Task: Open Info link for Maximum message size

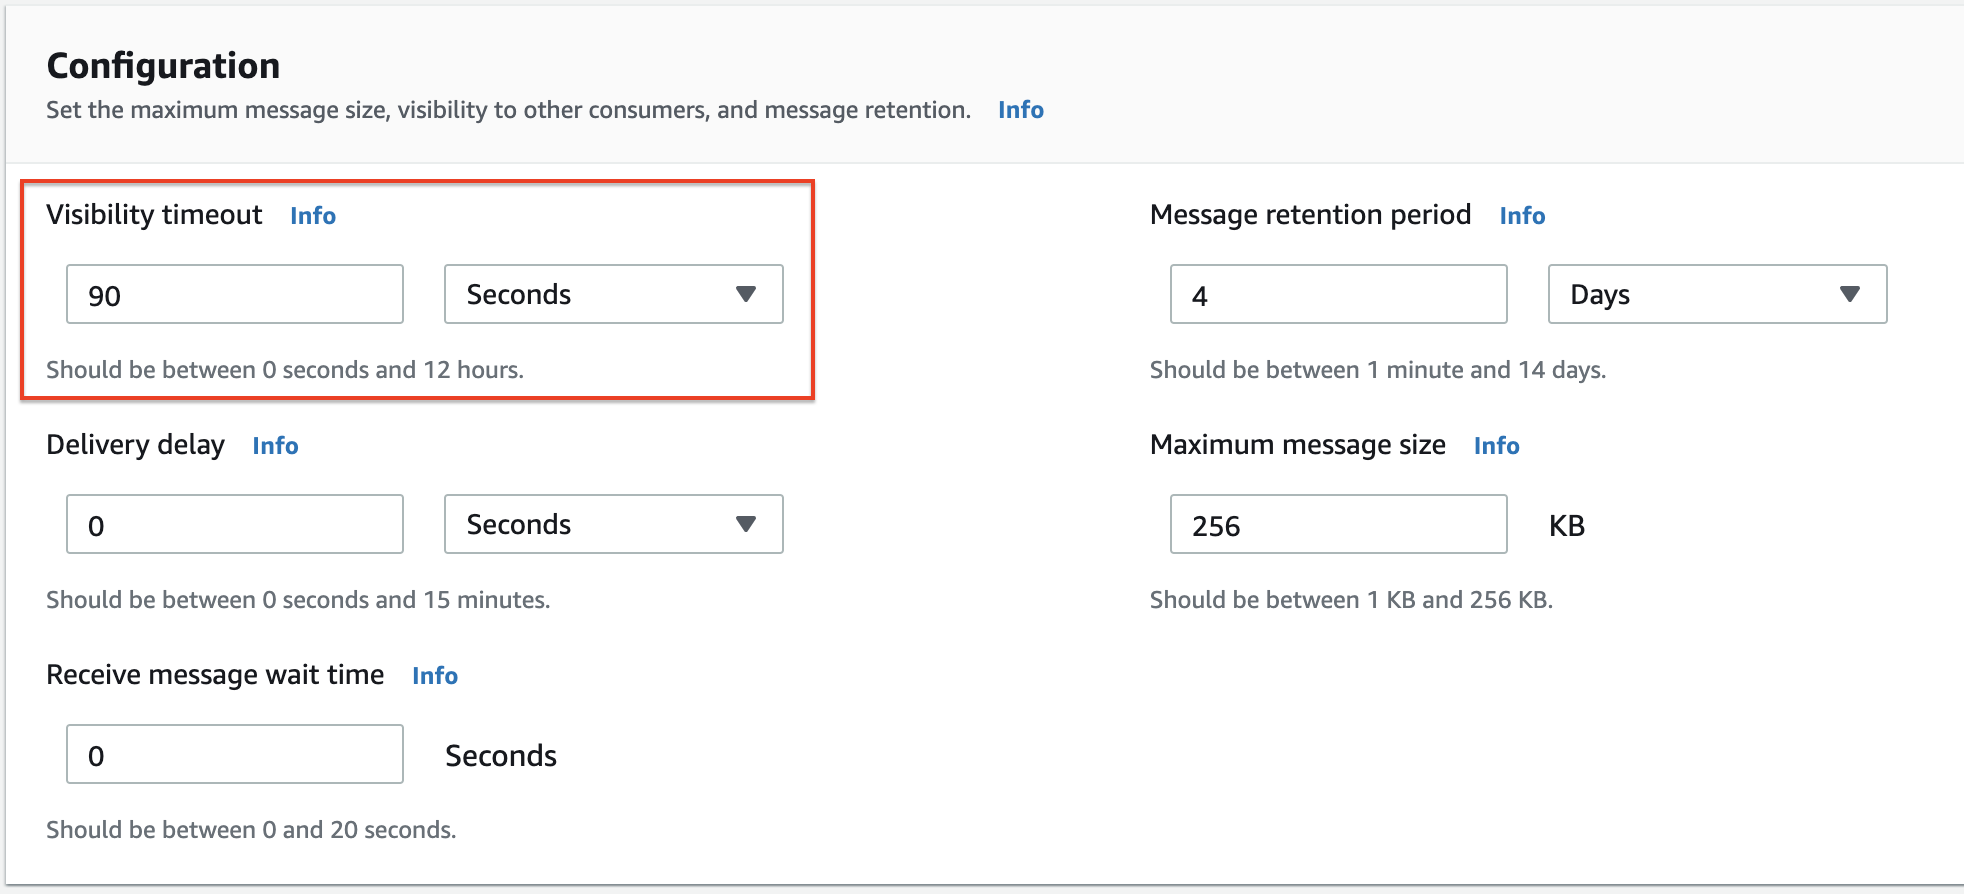Action: pos(1496,446)
